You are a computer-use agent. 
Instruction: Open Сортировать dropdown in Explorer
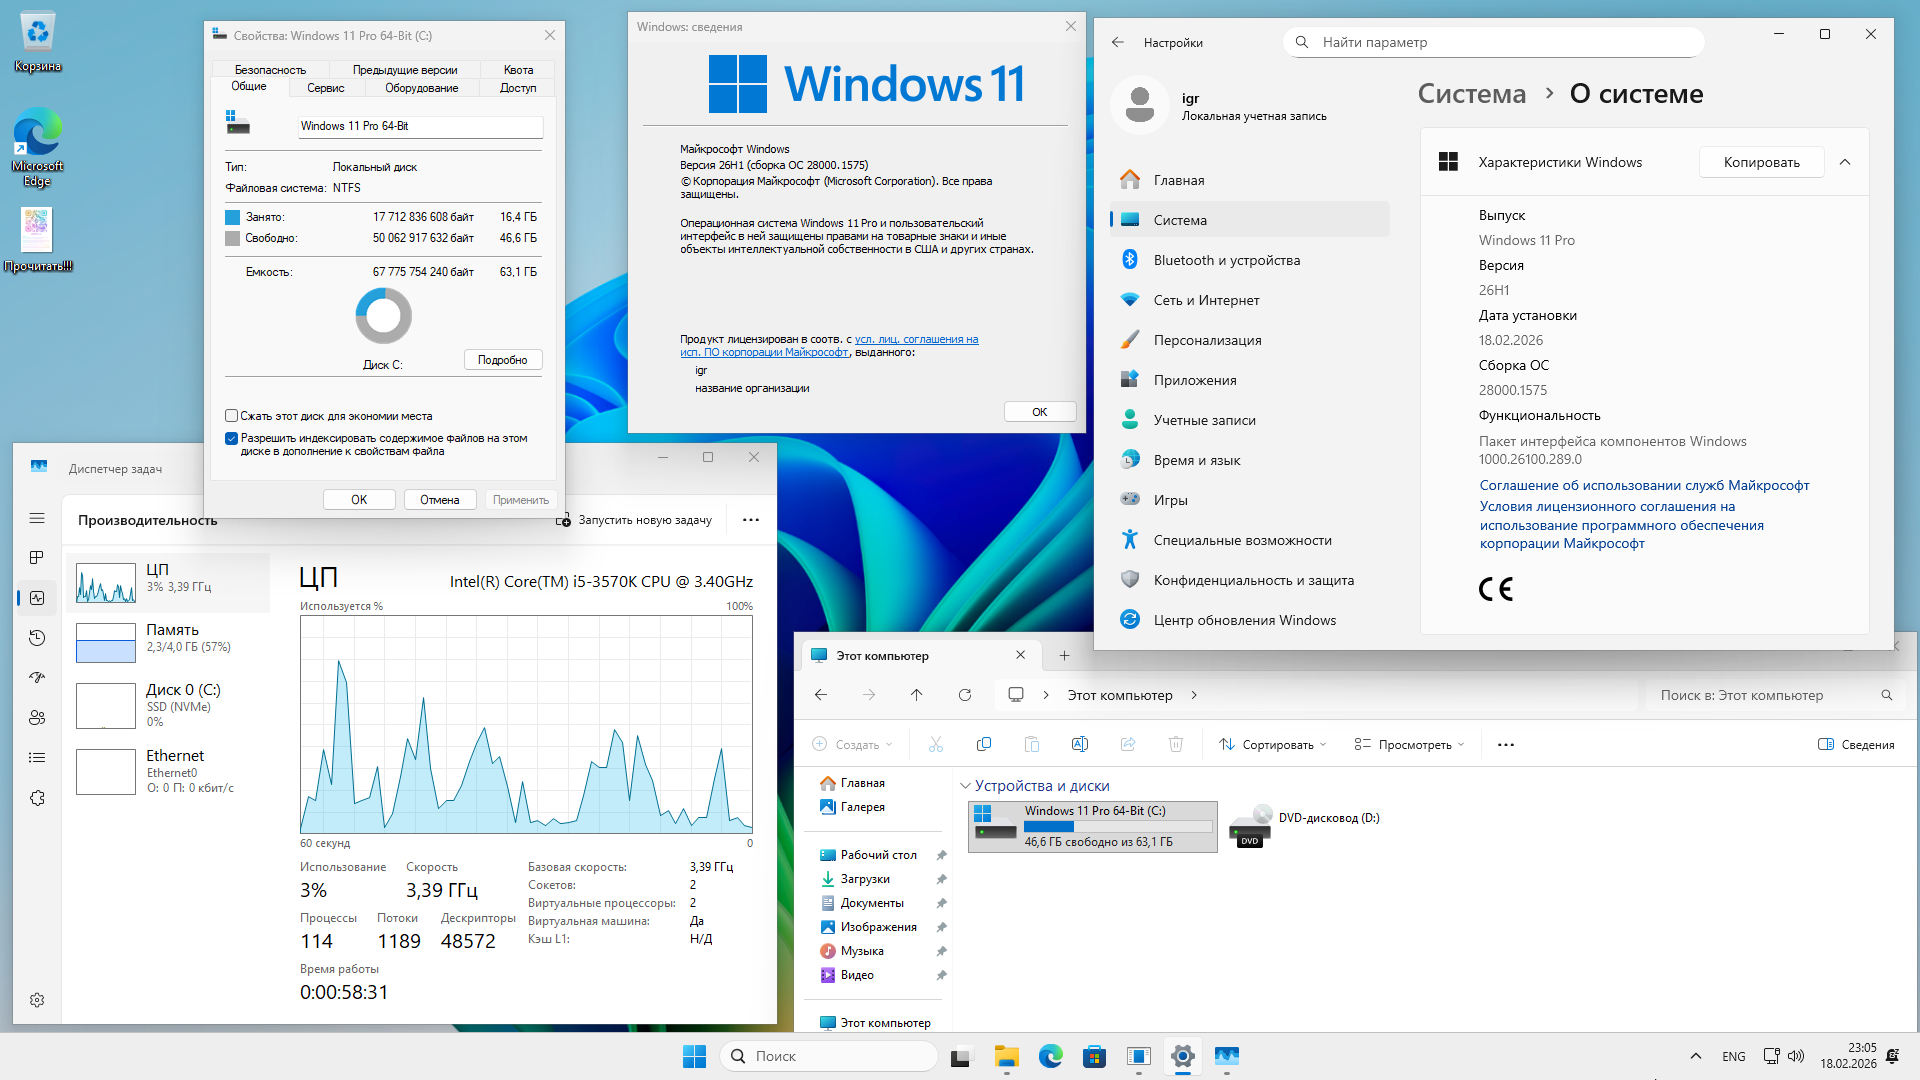pyautogui.click(x=1273, y=744)
